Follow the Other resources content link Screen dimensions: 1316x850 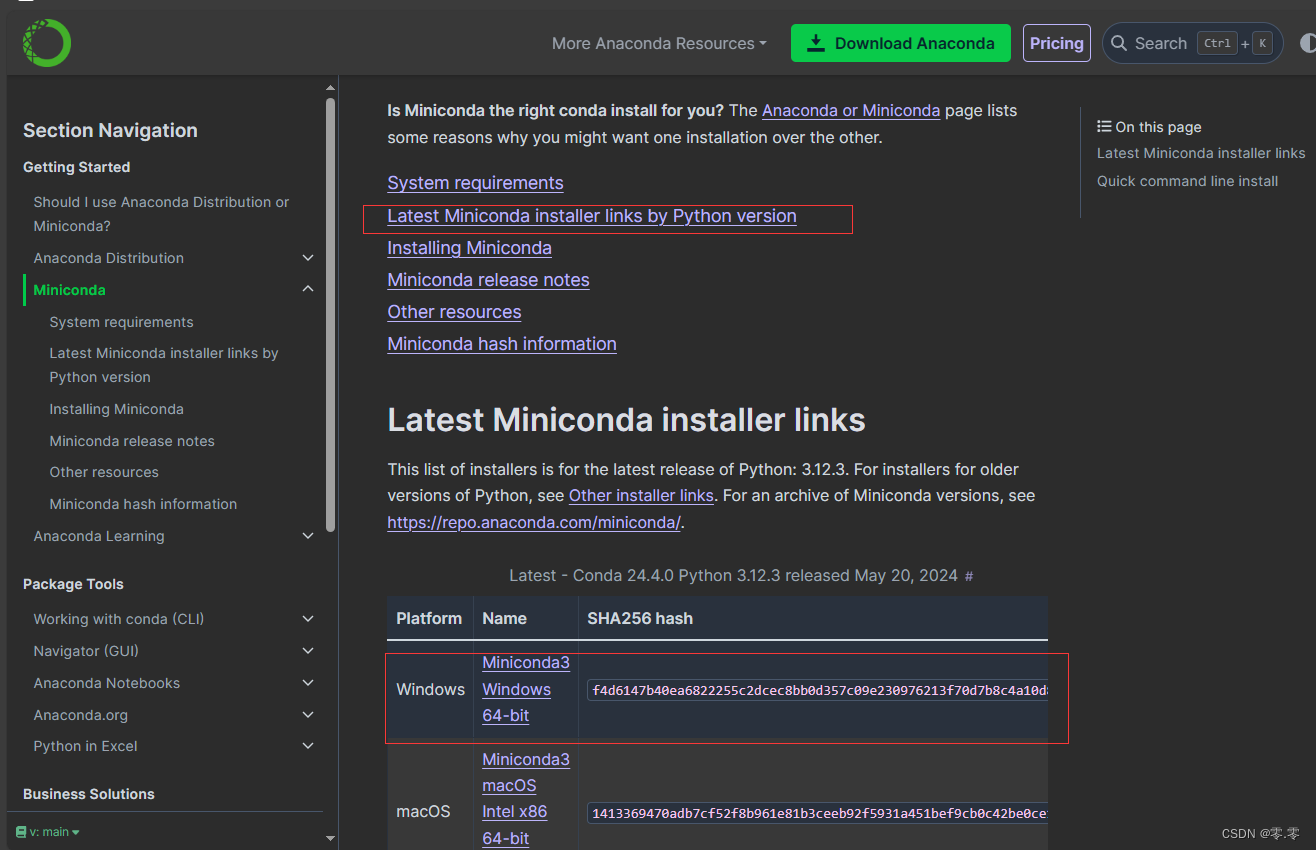[454, 312]
